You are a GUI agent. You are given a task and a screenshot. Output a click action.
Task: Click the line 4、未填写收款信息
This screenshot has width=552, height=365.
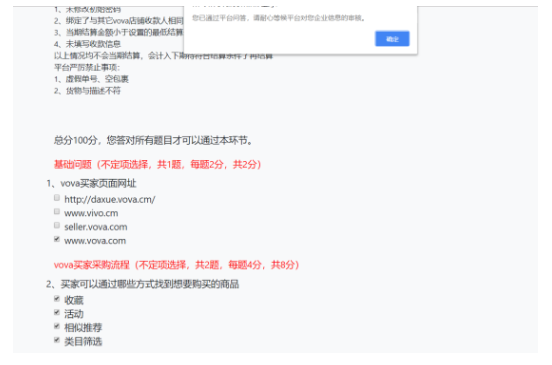[x=87, y=44]
